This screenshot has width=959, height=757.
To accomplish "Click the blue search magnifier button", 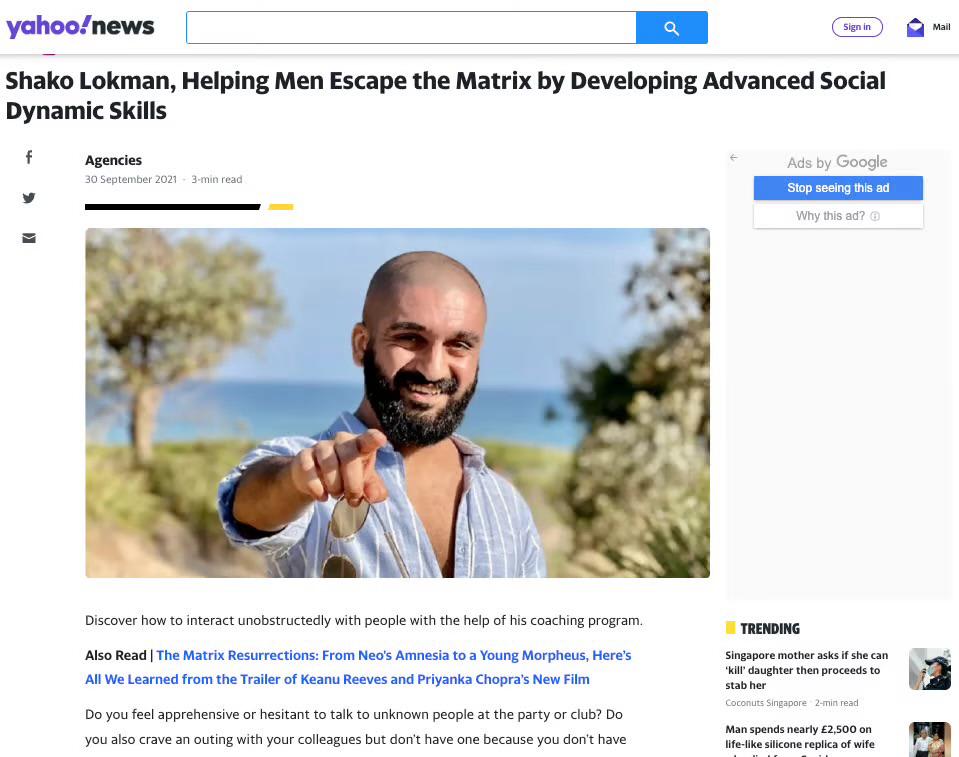I will 672,28.
